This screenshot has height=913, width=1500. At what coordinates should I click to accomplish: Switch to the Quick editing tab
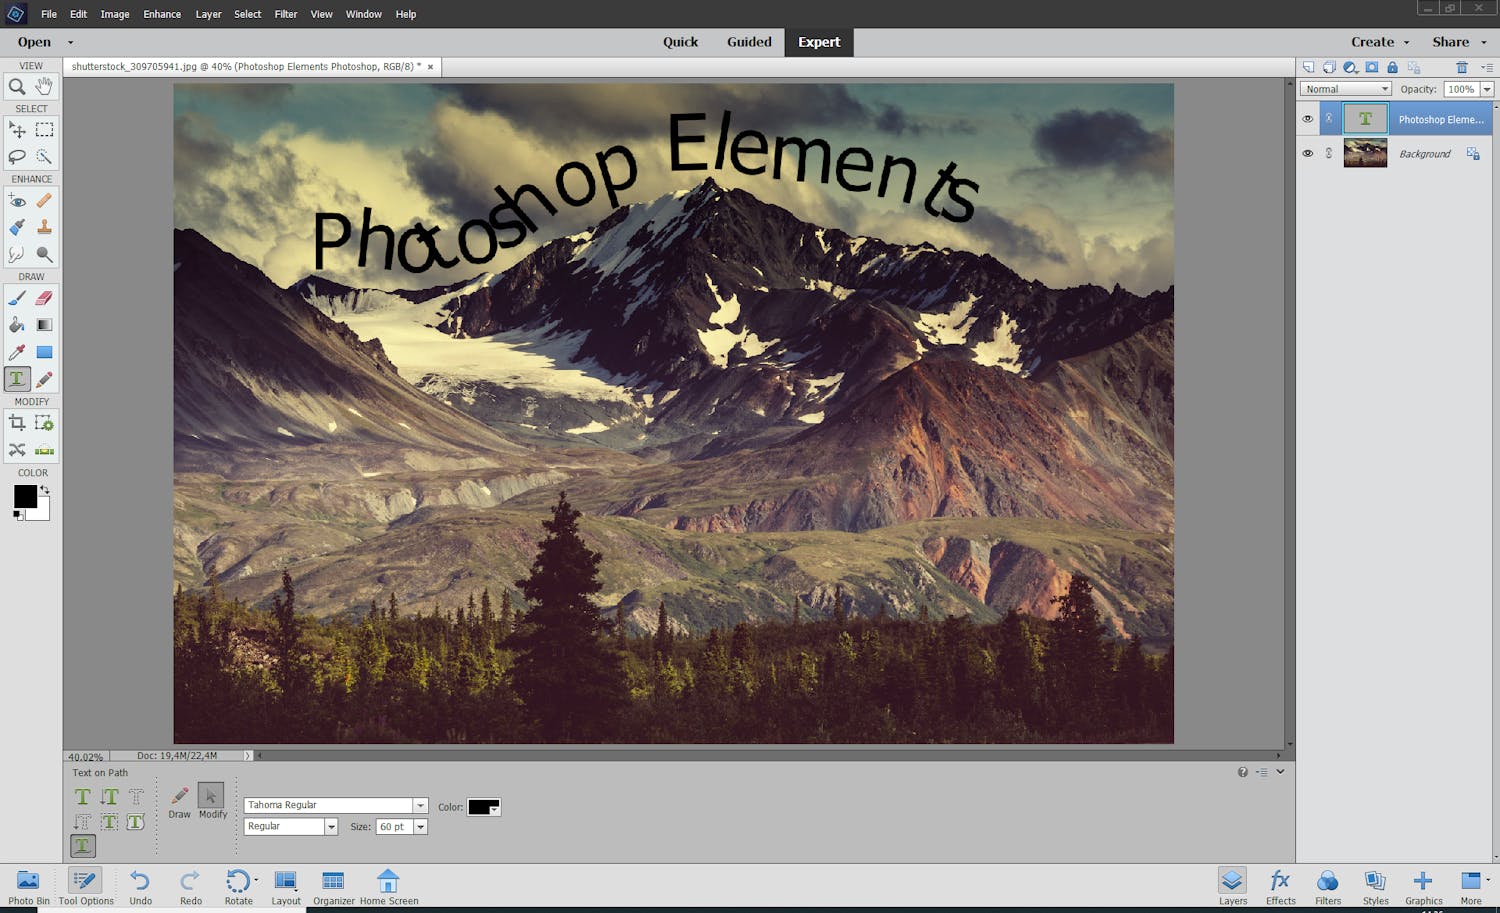[681, 42]
